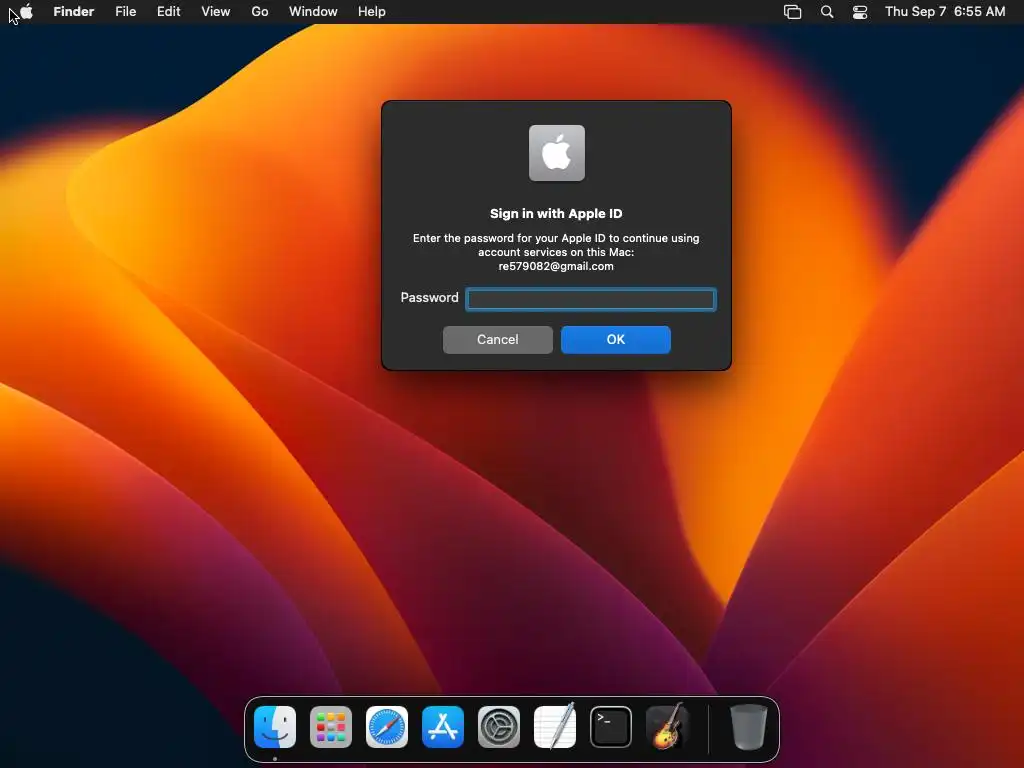Open the App Store from Dock
The image size is (1024, 768).
(x=443, y=727)
